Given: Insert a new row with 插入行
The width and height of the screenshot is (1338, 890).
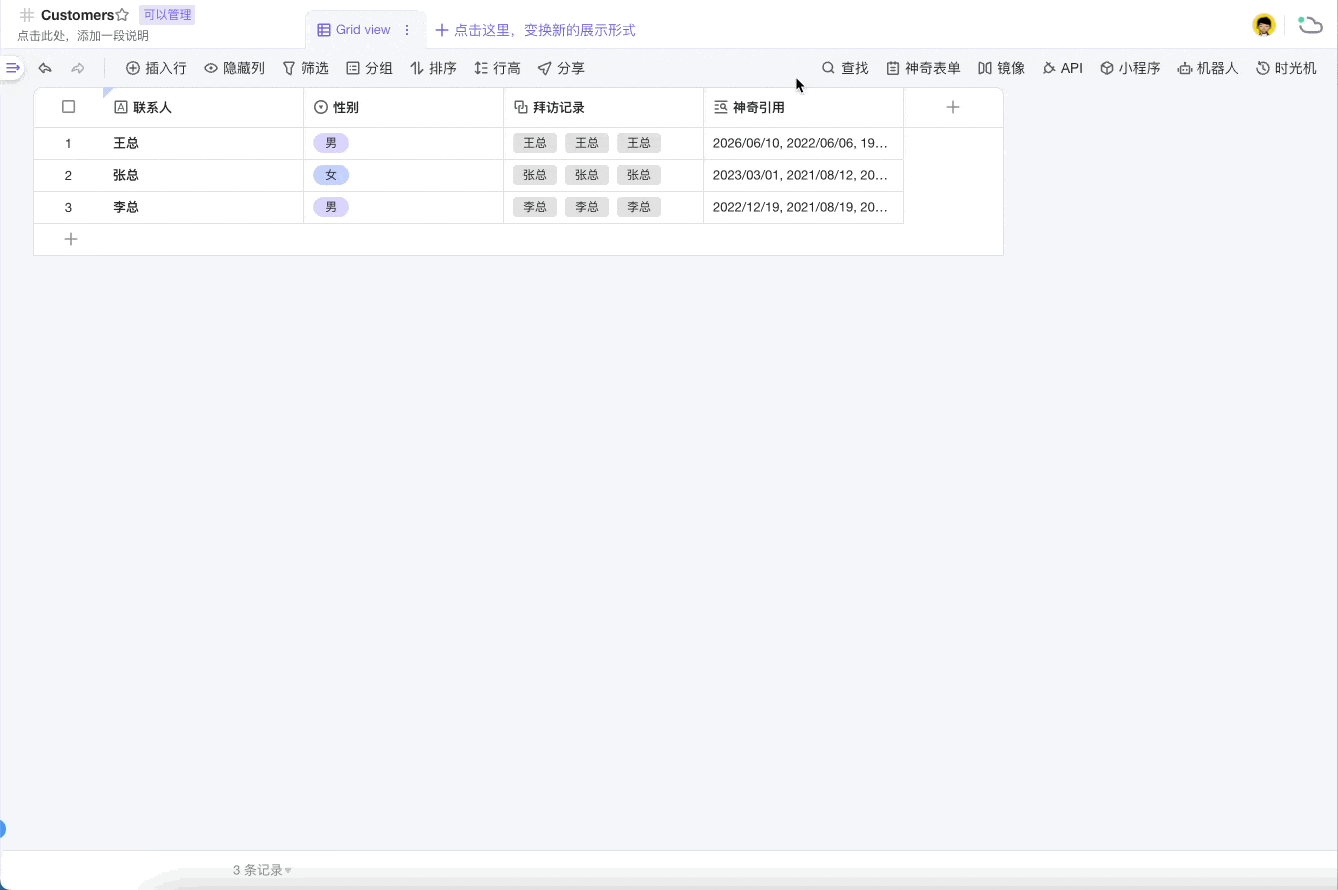Looking at the screenshot, I should (x=157, y=68).
